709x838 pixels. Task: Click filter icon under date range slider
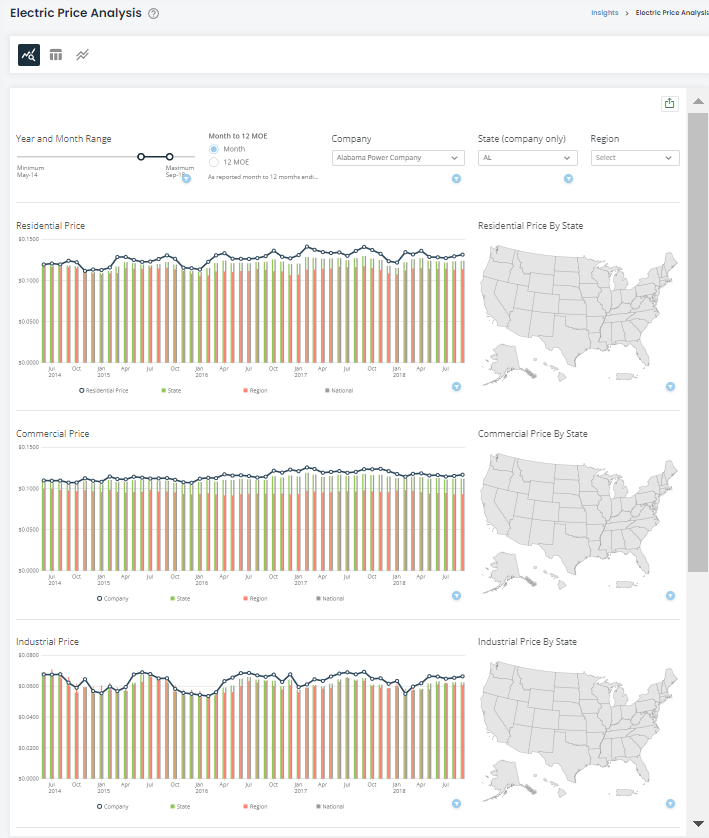[x=186, y=179]
